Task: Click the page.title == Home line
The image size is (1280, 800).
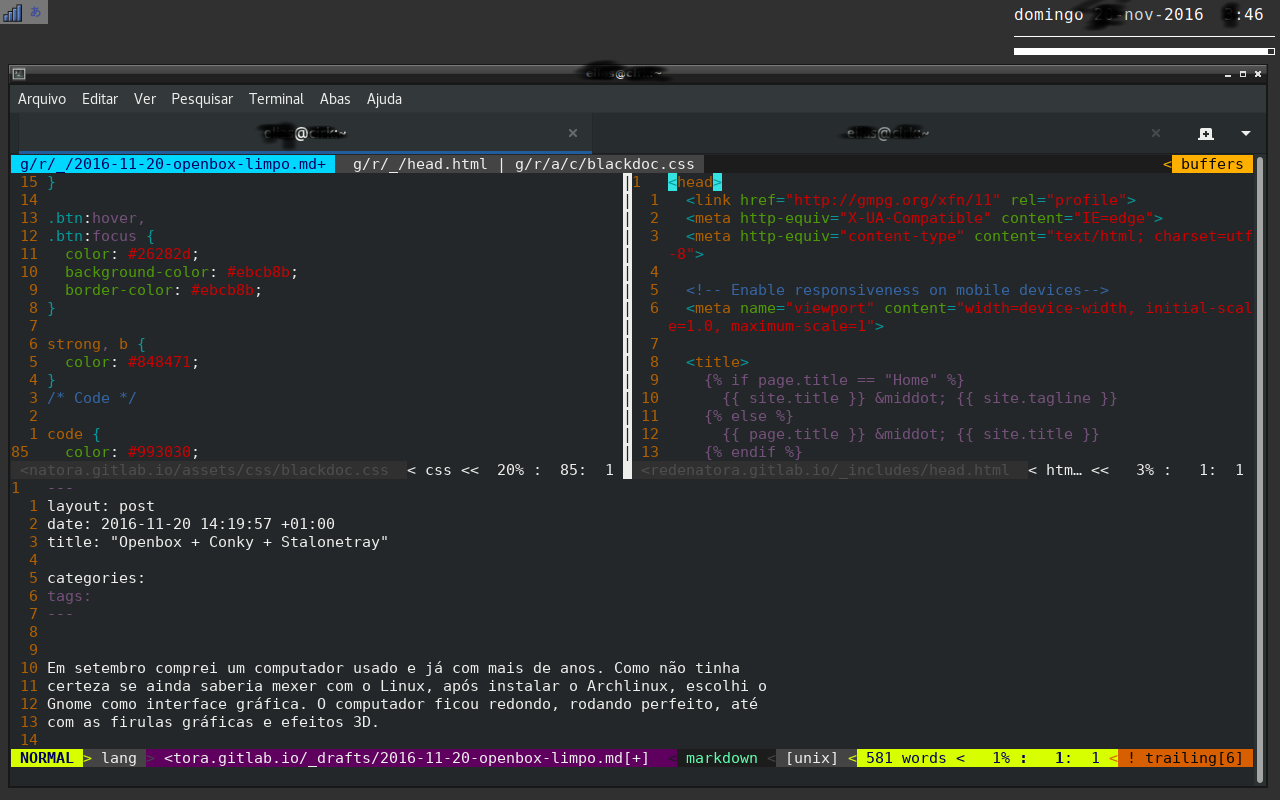Action: [x=835, y=380]
